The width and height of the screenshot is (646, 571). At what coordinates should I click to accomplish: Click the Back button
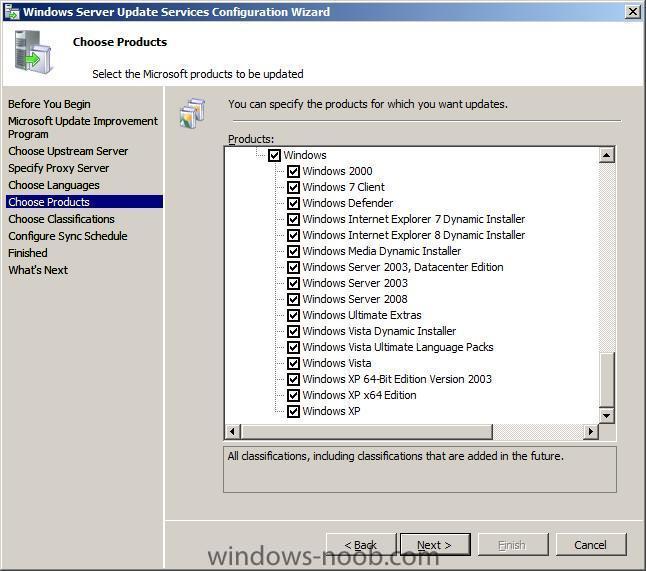(x=361, y=545)
